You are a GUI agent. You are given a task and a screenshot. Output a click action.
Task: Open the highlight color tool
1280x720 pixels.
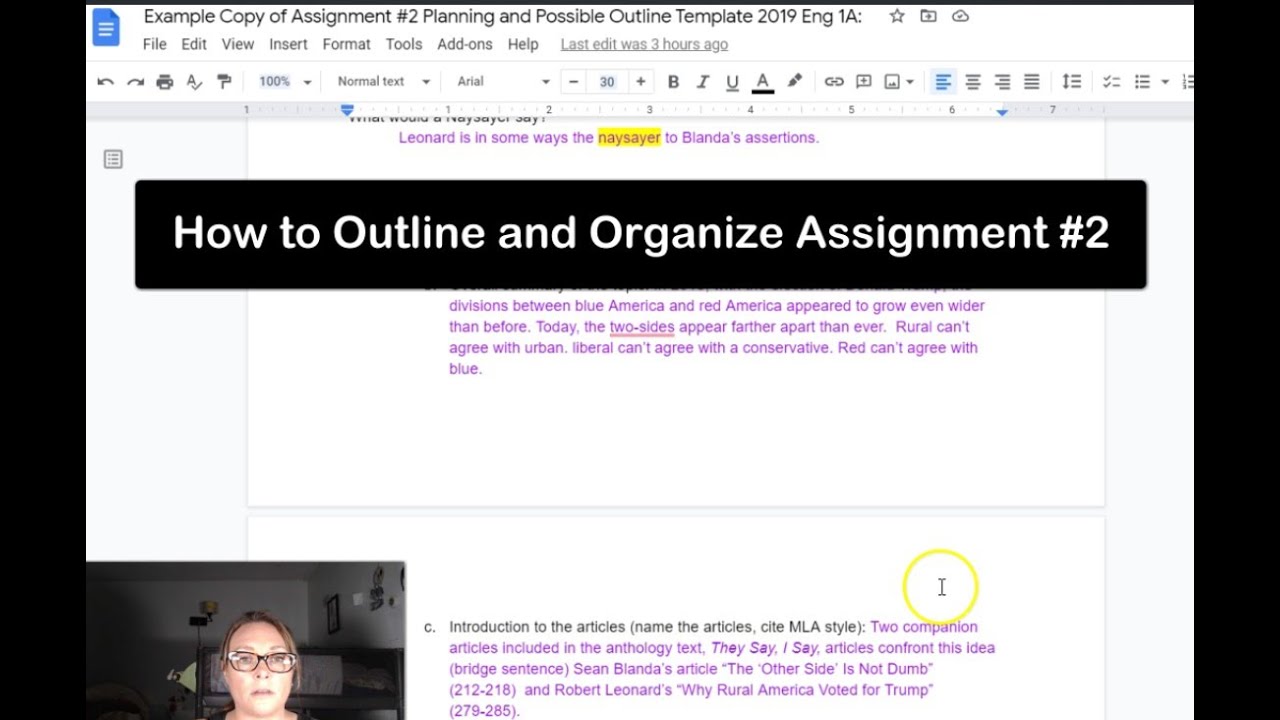click(x=795, y=82)
